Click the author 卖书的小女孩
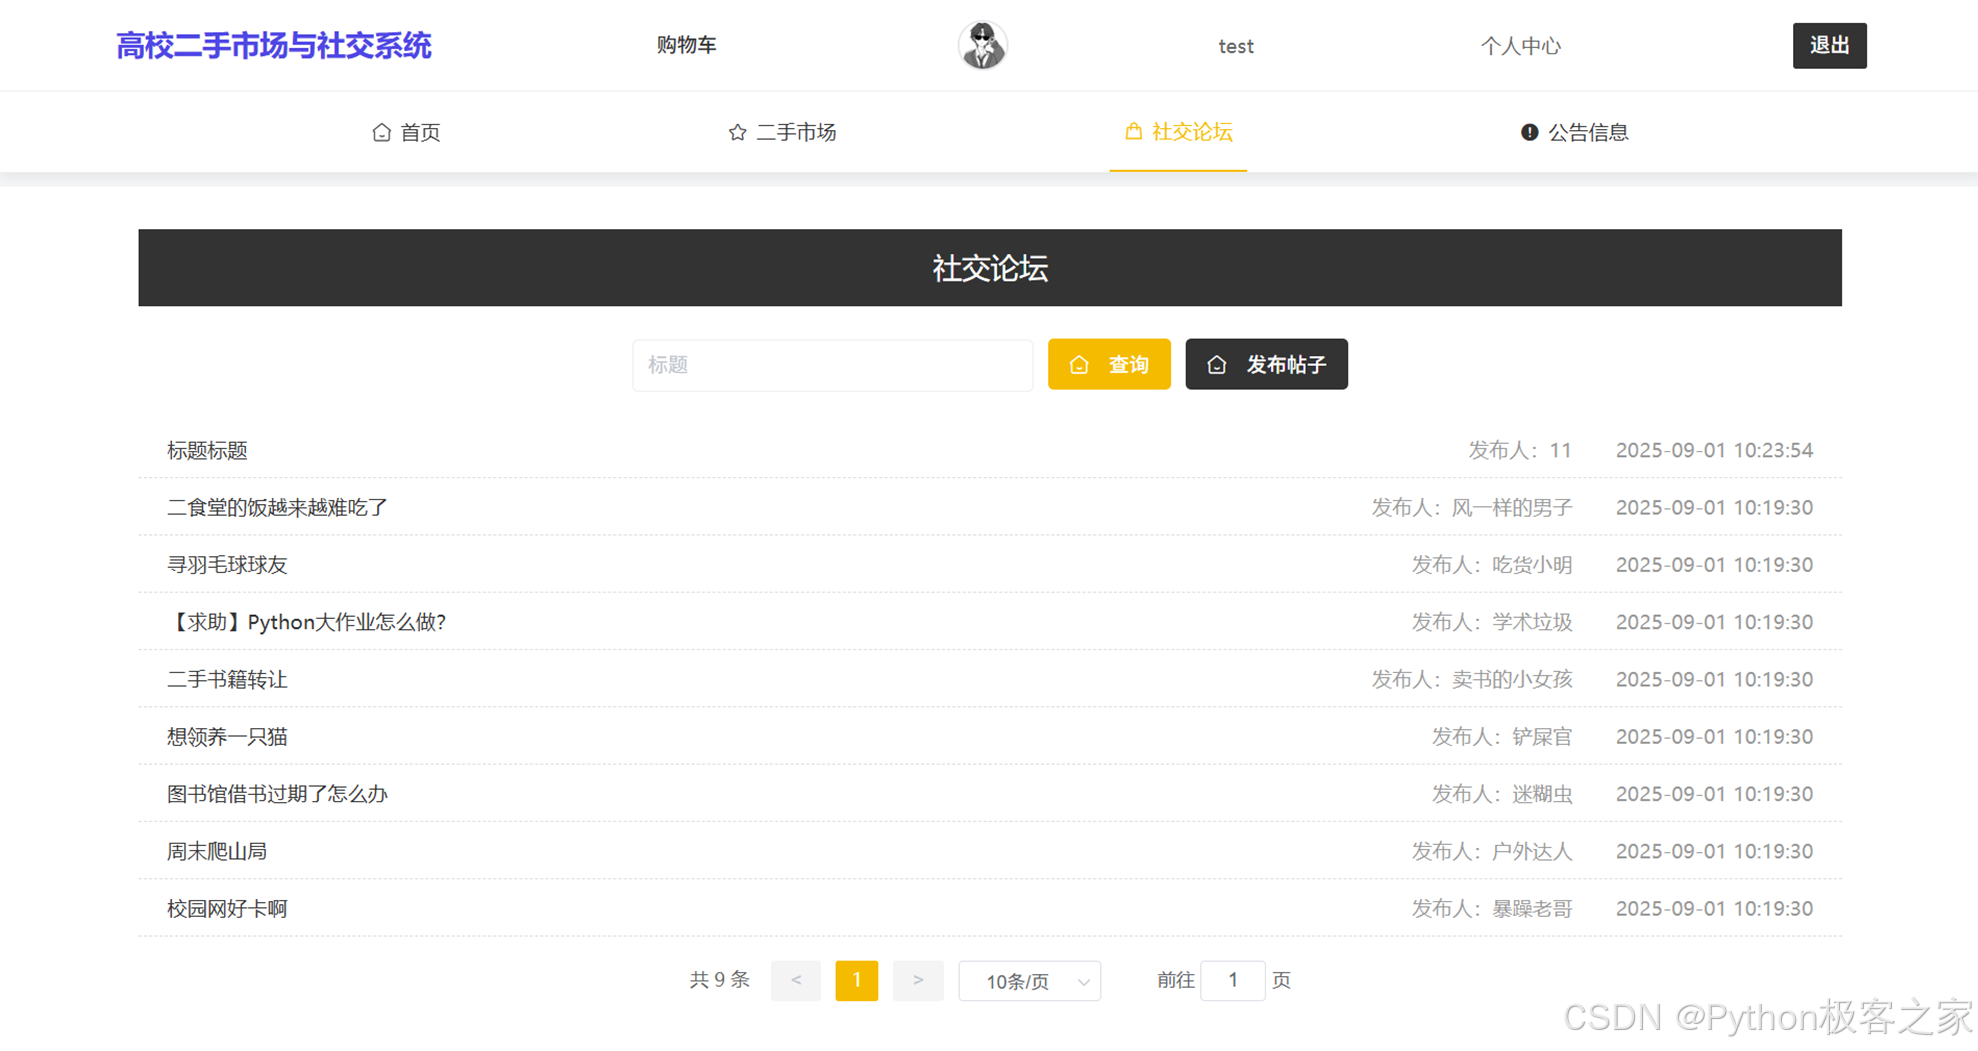The image size is (1978, 1051). tap(1512, 679)
